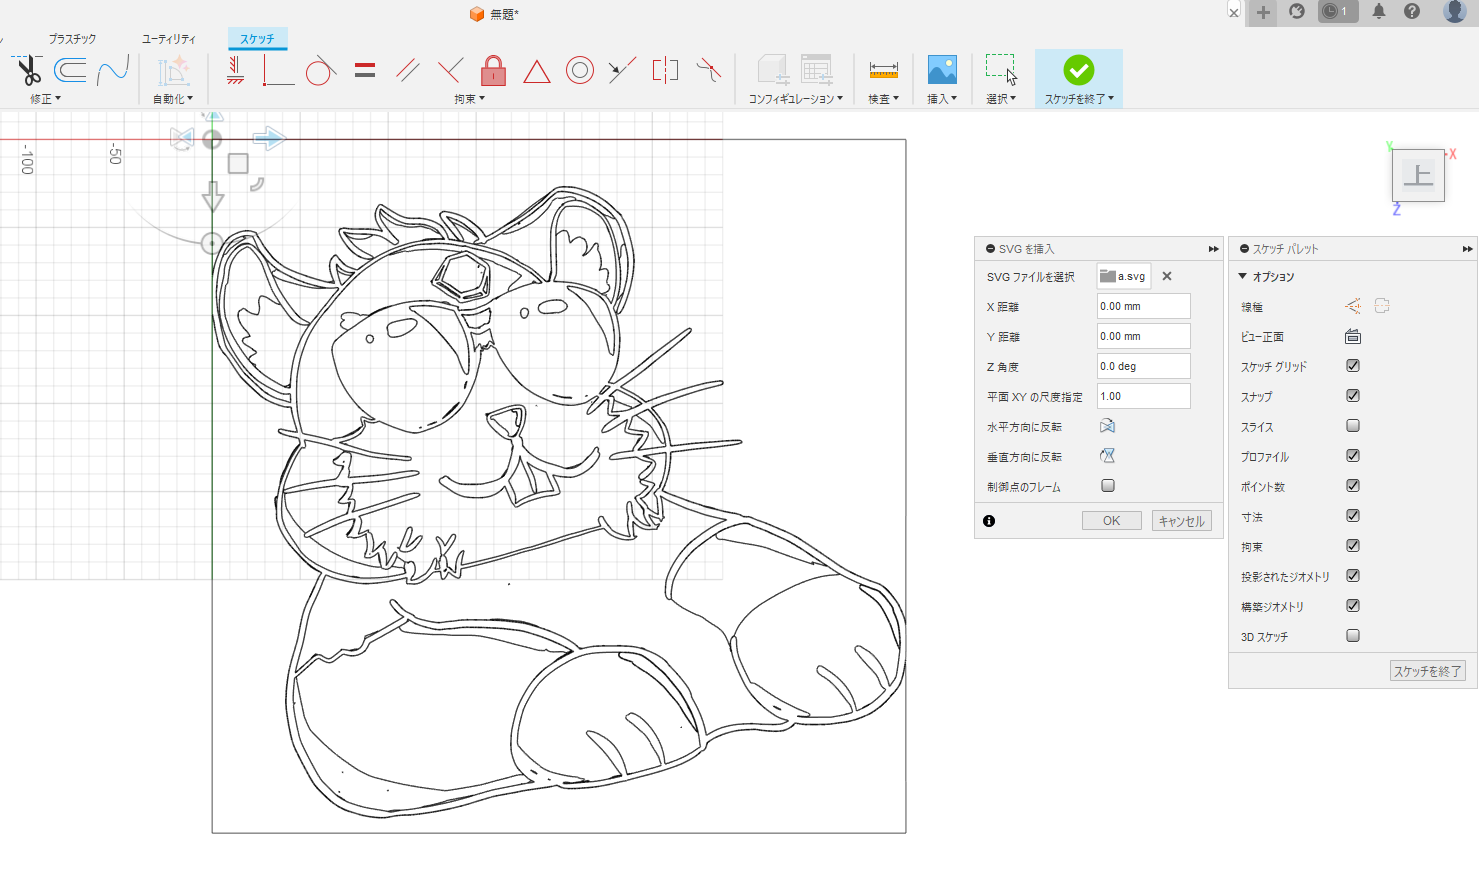Click the X 距離 input field
The height and width of the screenshot is (885, 1479).
tap(1144, 306)
